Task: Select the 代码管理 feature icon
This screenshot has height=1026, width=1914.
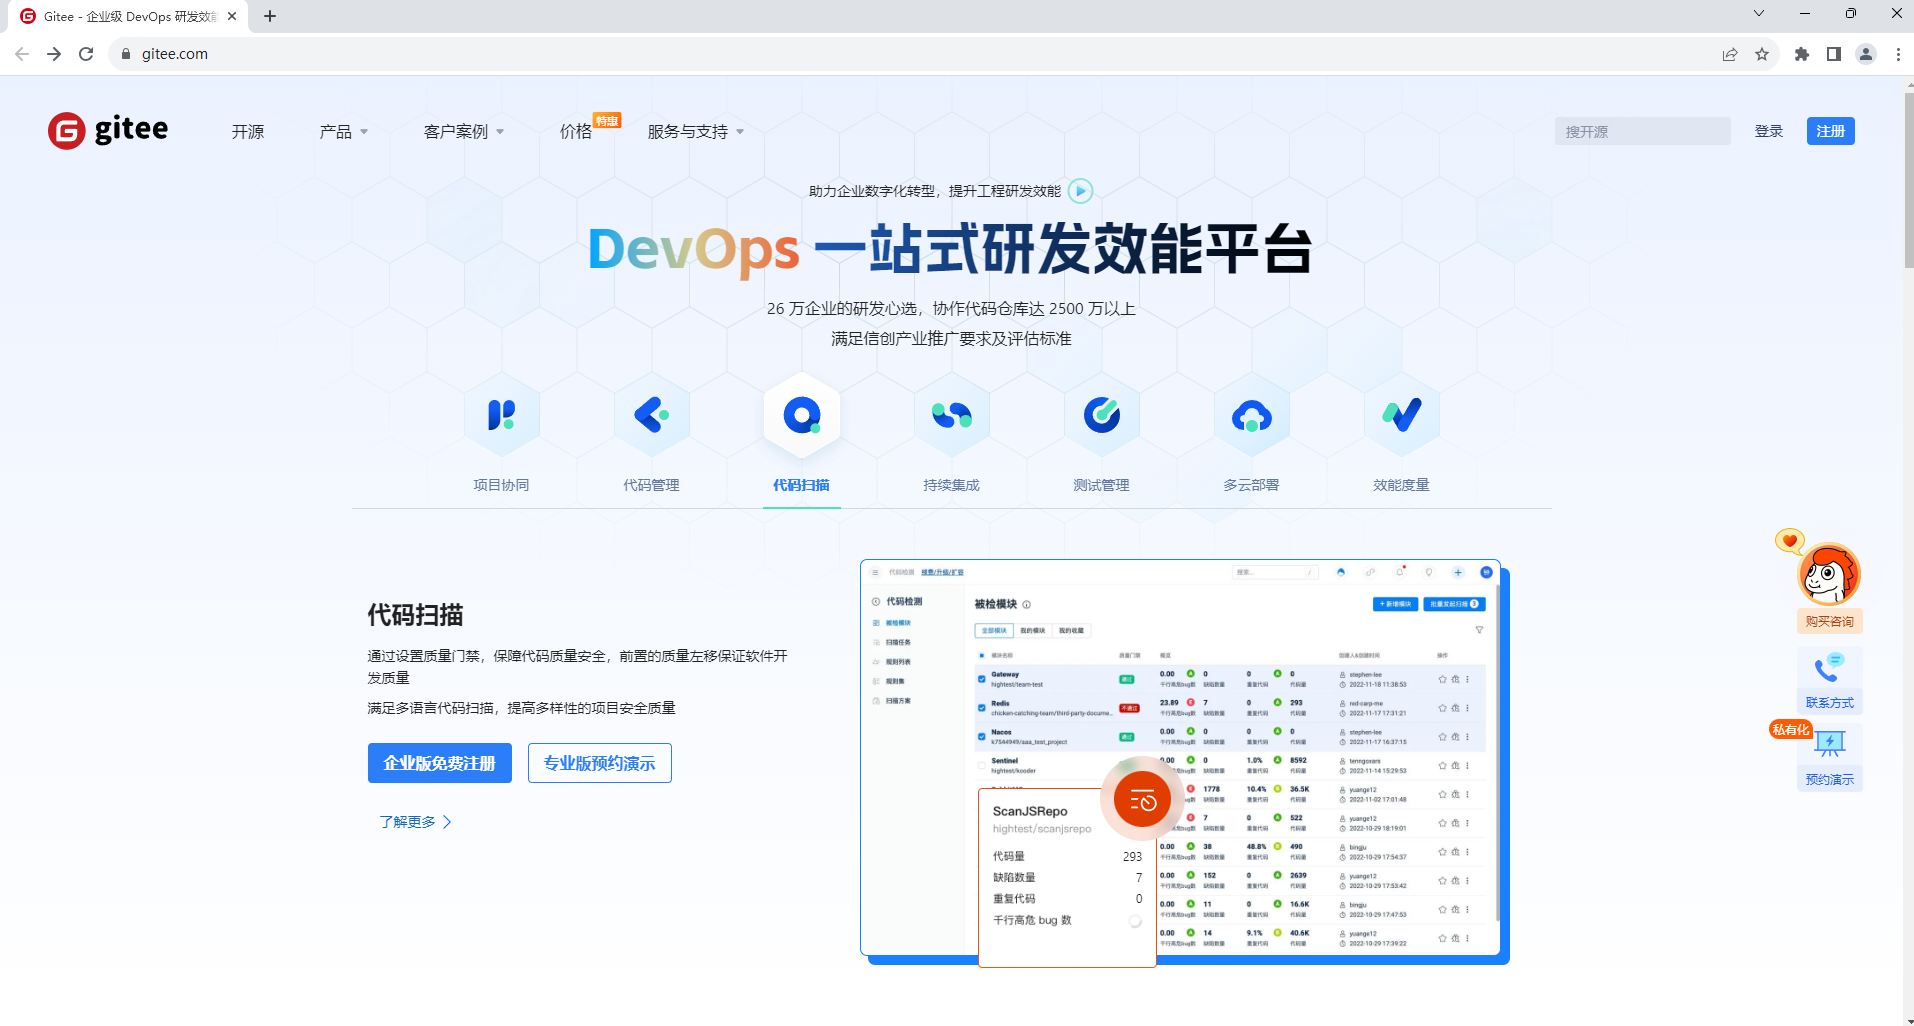Action: pos(651,414)
